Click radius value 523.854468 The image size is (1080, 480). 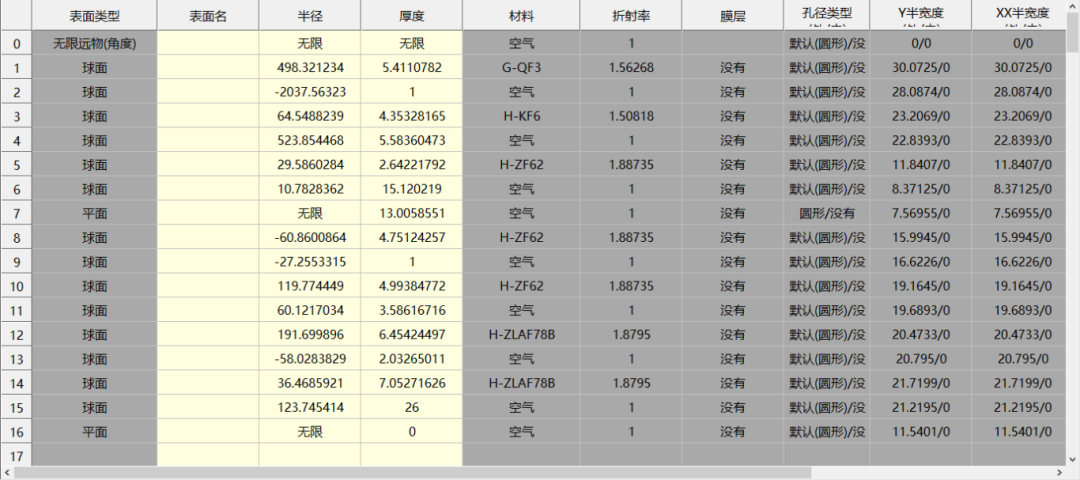pos(310,140)
